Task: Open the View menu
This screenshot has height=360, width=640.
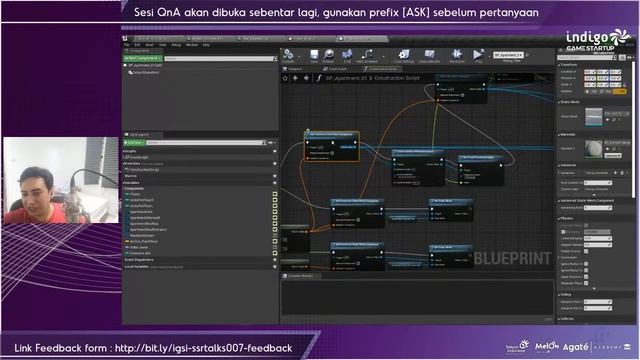Action: point(162,45)
